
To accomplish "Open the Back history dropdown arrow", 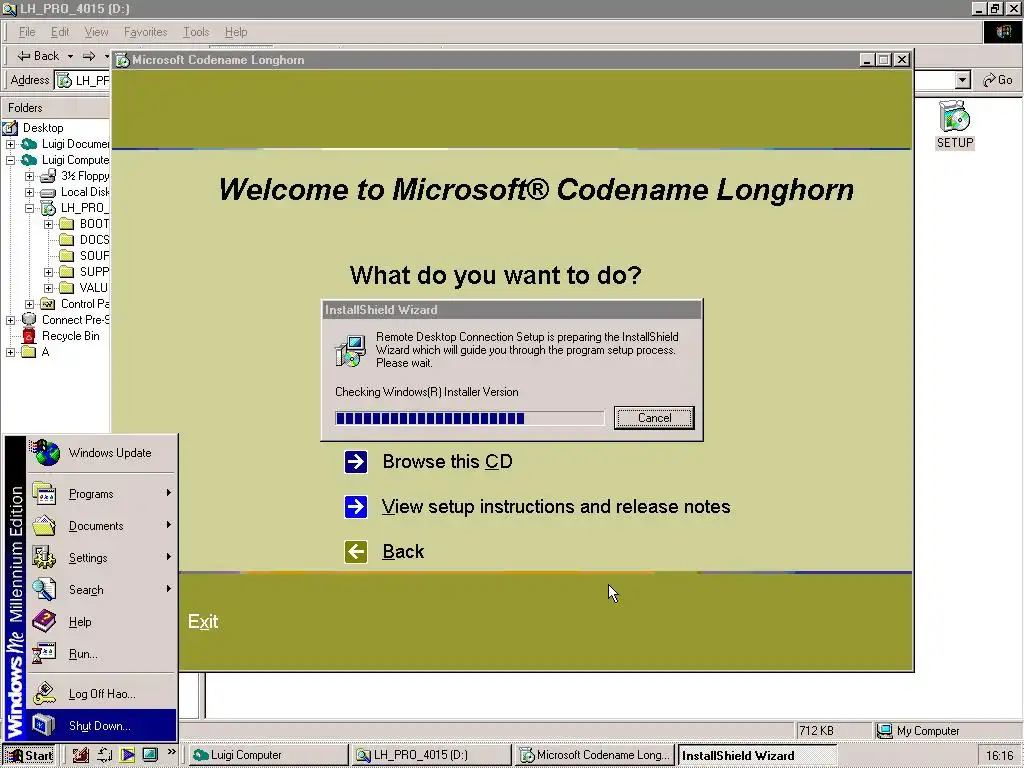I will pyautogui.click(x=70, y=56).
